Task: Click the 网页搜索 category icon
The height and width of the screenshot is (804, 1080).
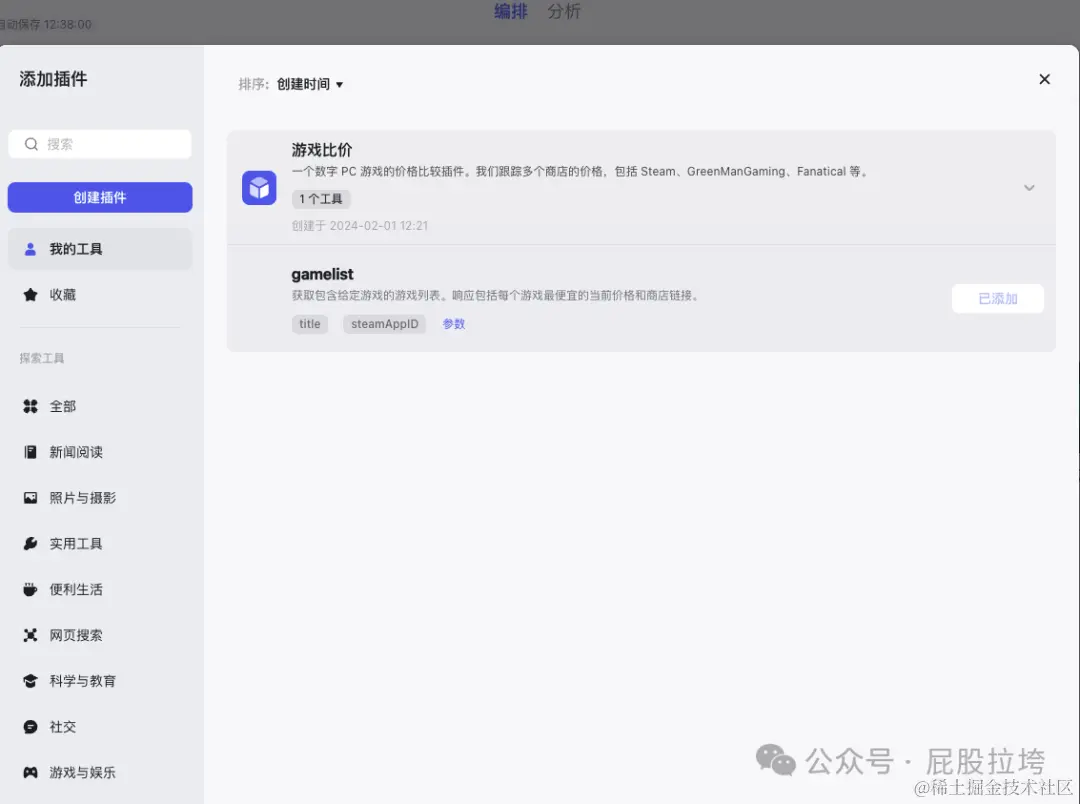Action: tap(31, 634)
